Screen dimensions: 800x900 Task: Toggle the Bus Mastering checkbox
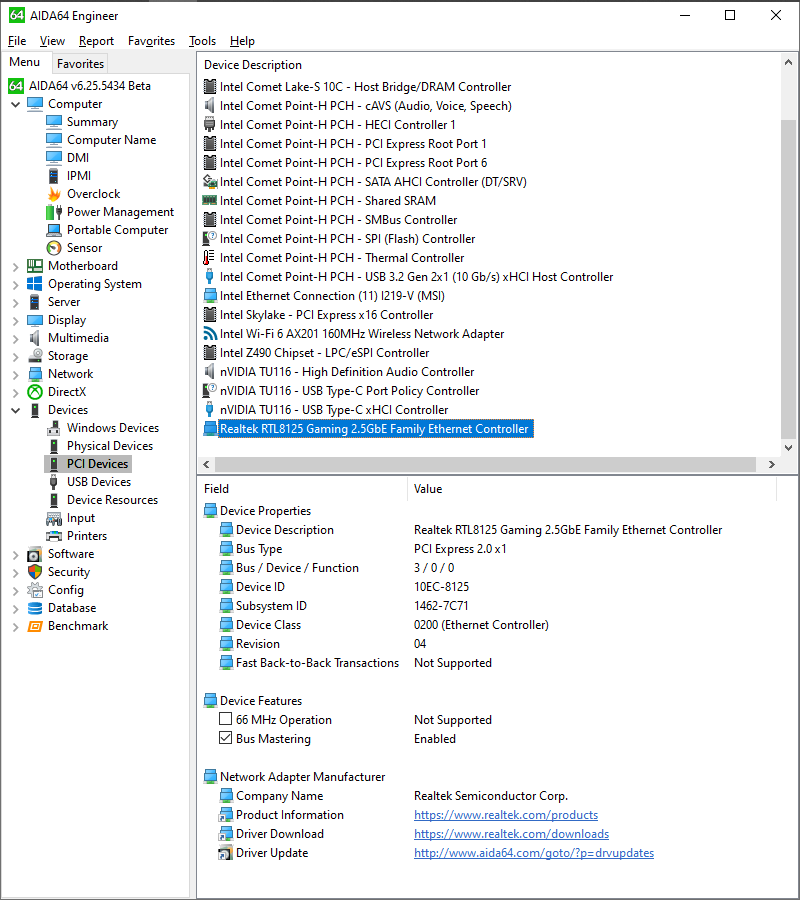pos(226,738)
